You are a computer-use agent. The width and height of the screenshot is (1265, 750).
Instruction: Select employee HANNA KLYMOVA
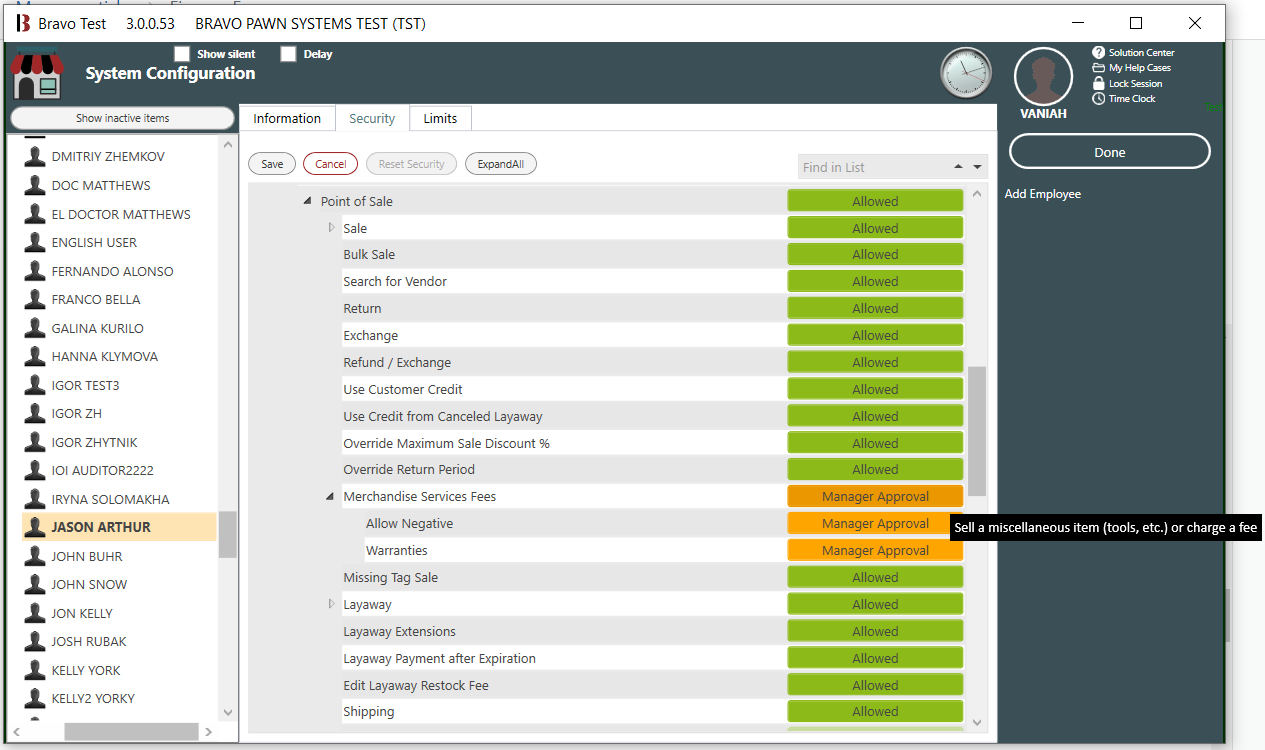[x=104, y=357]
